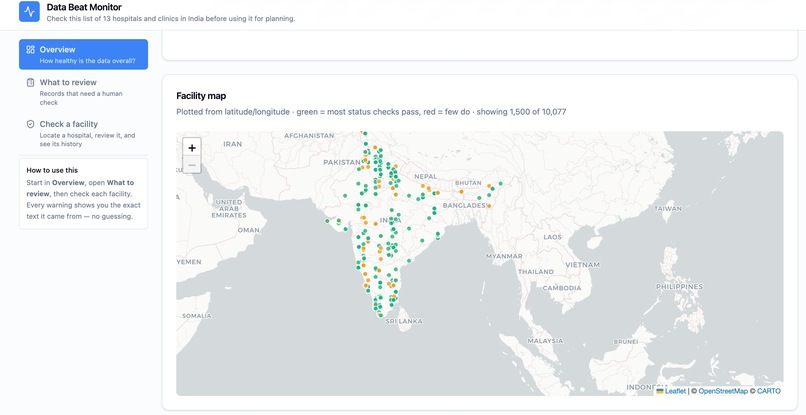
Task: Open the OpenStreetMap attribution link
Action: tap(723, 391)
